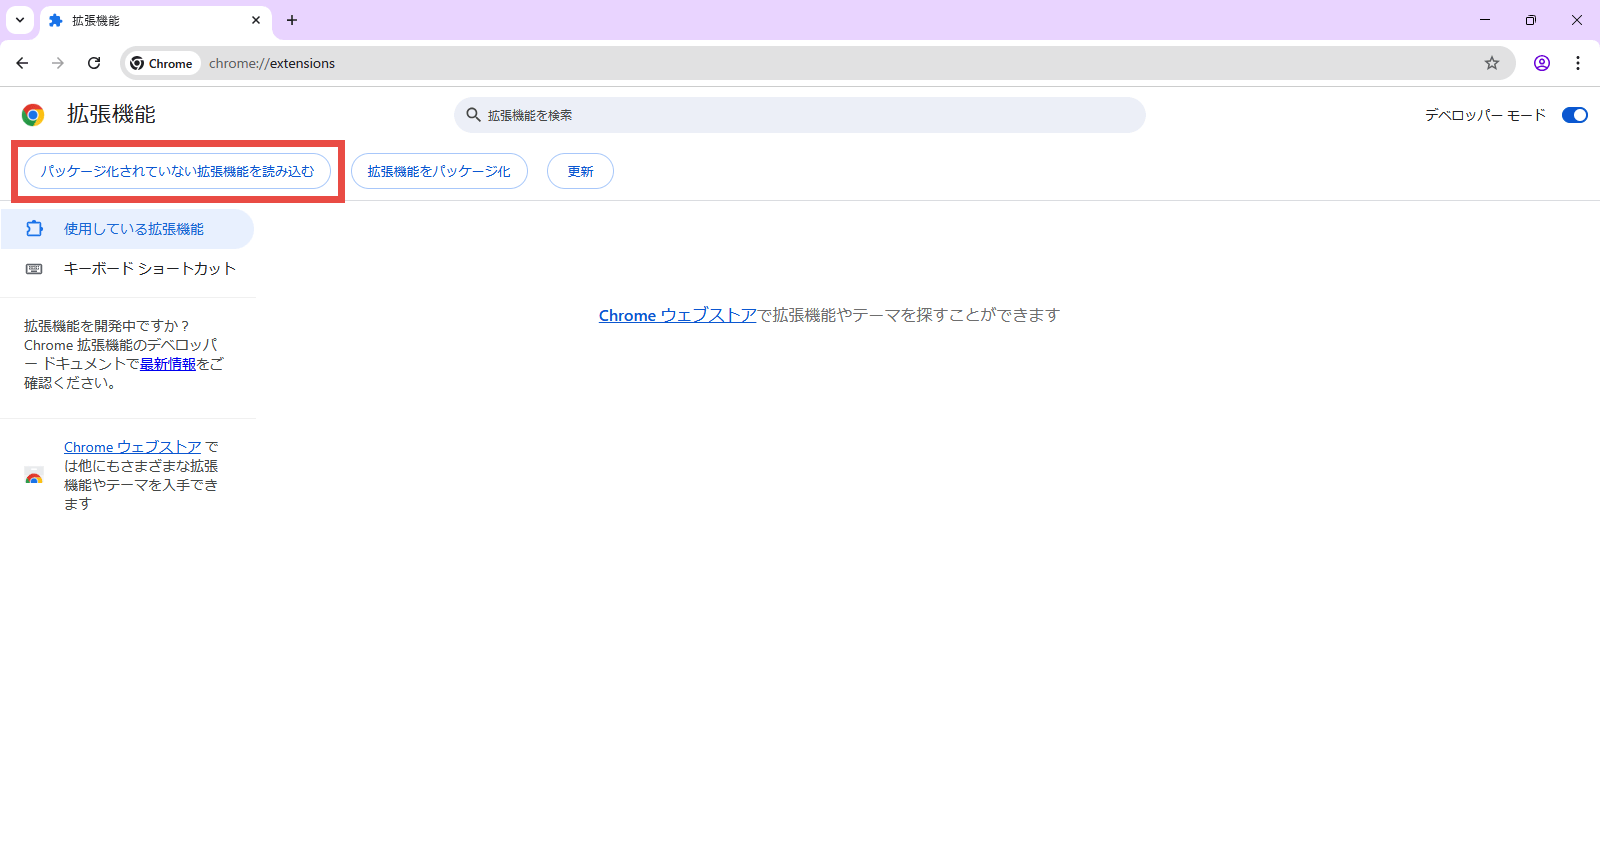Close the Chrome window
Screen dimensions: 1600x852
pos(1577,20)
